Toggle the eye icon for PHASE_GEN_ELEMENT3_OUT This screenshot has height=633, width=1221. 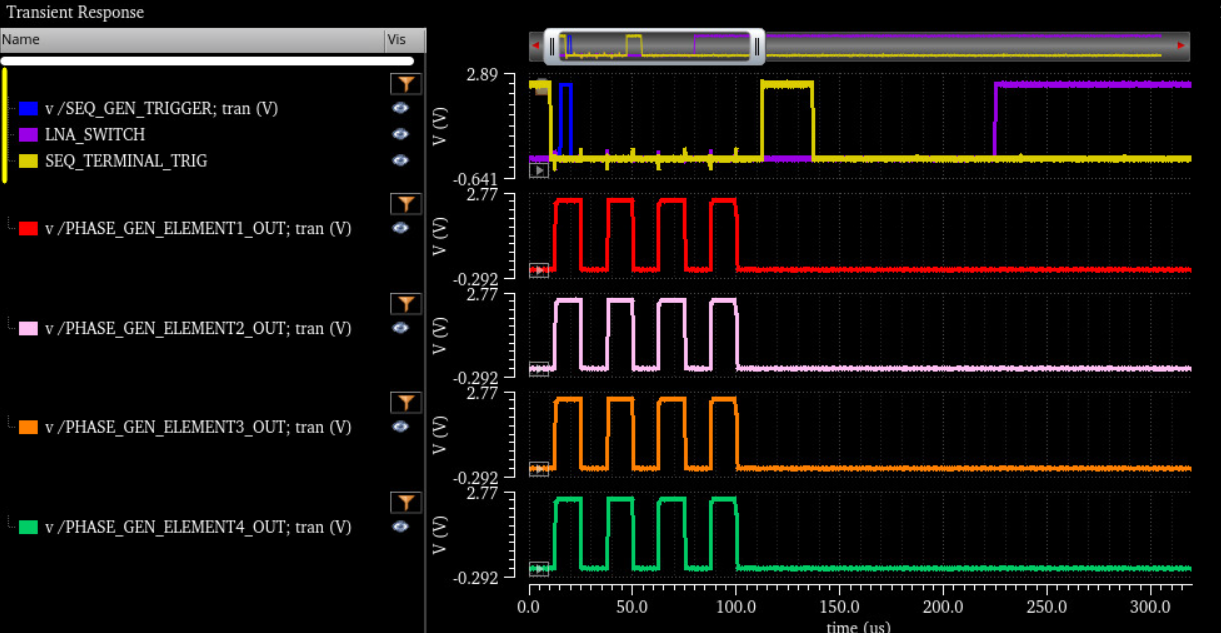tap(401, 427)
